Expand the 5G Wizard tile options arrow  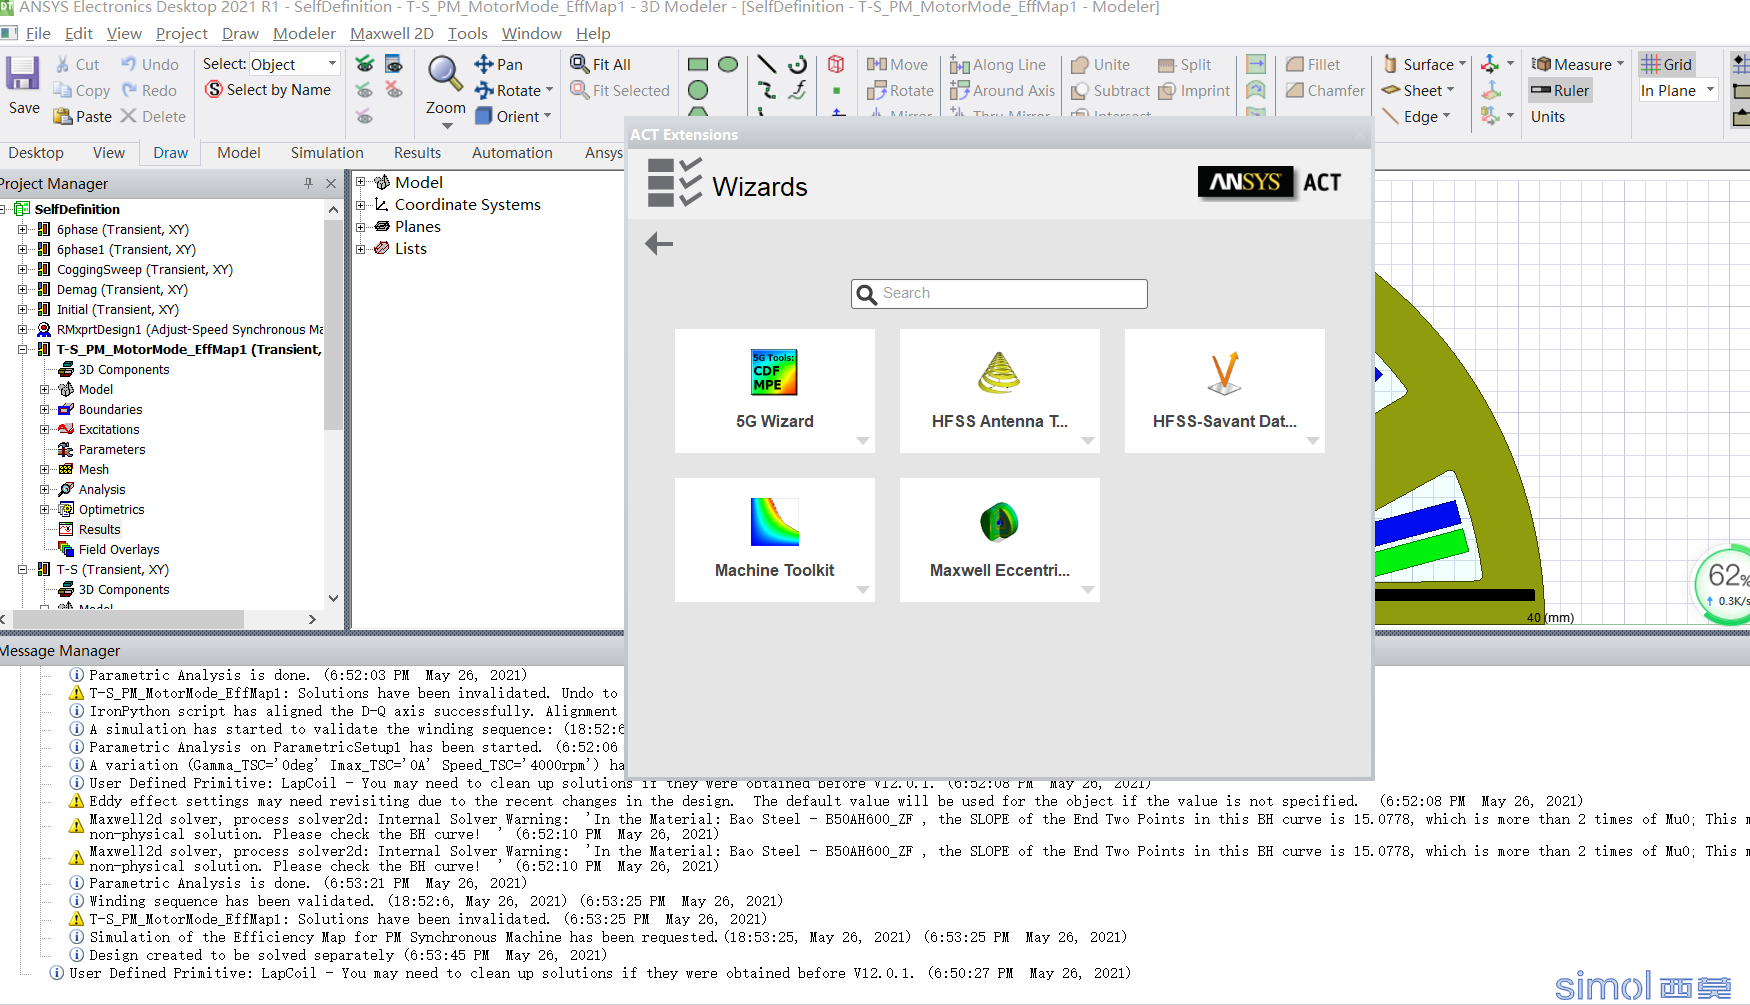pyautogui.click(x=862, y=440)
